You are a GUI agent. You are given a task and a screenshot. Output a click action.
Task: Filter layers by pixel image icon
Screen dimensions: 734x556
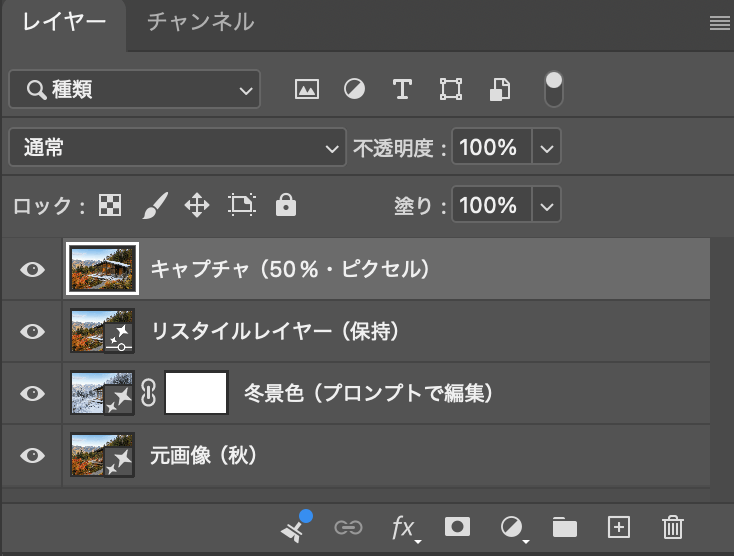coord(307,89)
